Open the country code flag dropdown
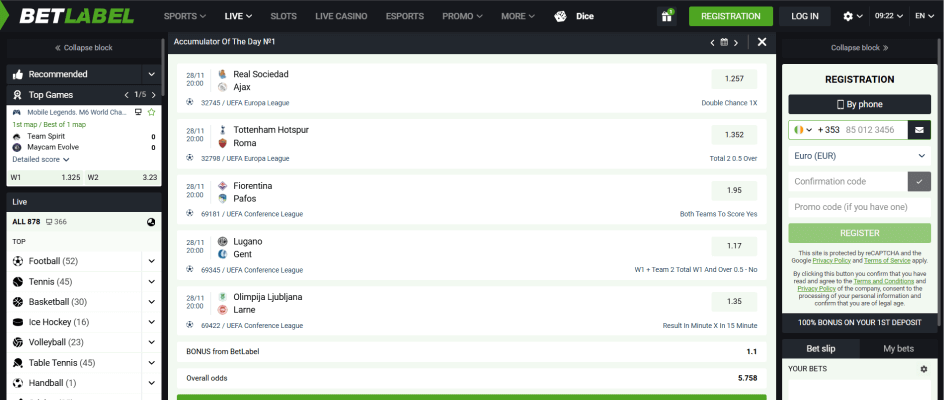 [x=803, y=130]
